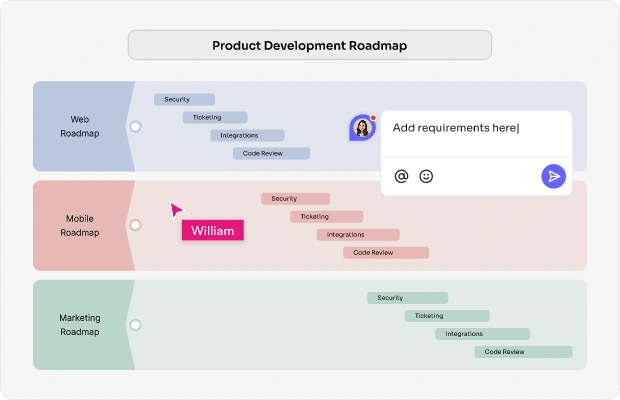Image resolution: width=620 pixels, height=400 pixels.
Task: Click the red Integrations bar in Mobile Roadmap
Action: [x=358, y=235]
